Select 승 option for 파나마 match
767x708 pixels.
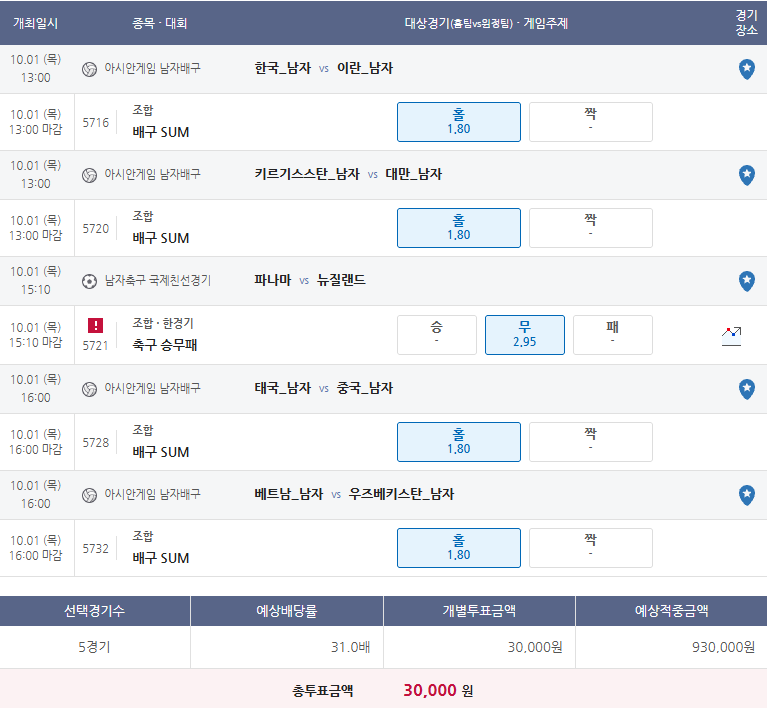tap(437, 335)
